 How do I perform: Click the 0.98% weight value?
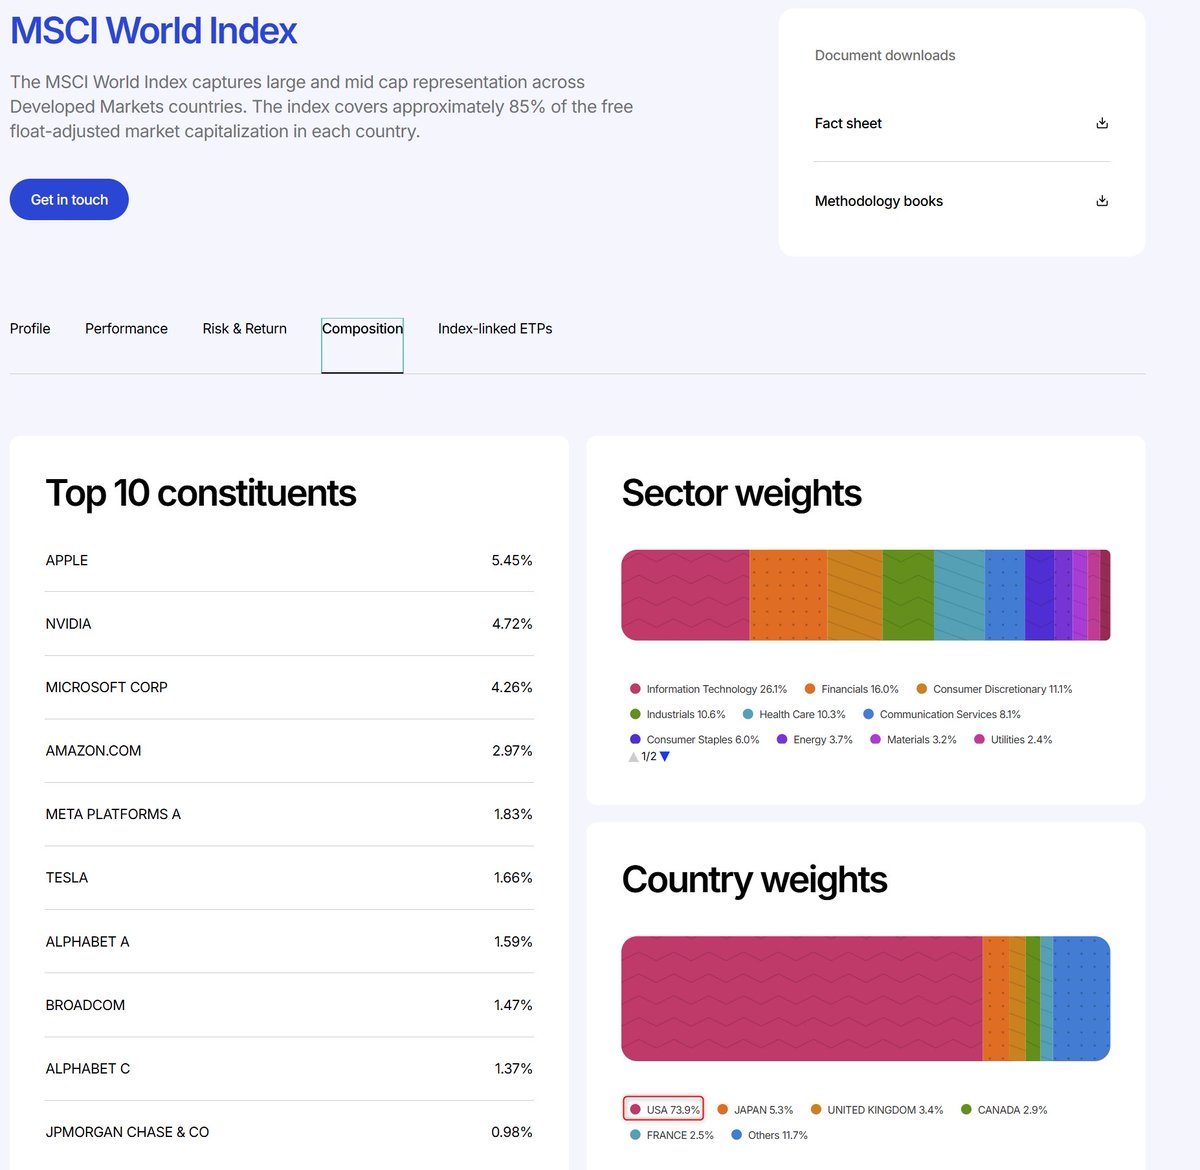coord(512,1132)
